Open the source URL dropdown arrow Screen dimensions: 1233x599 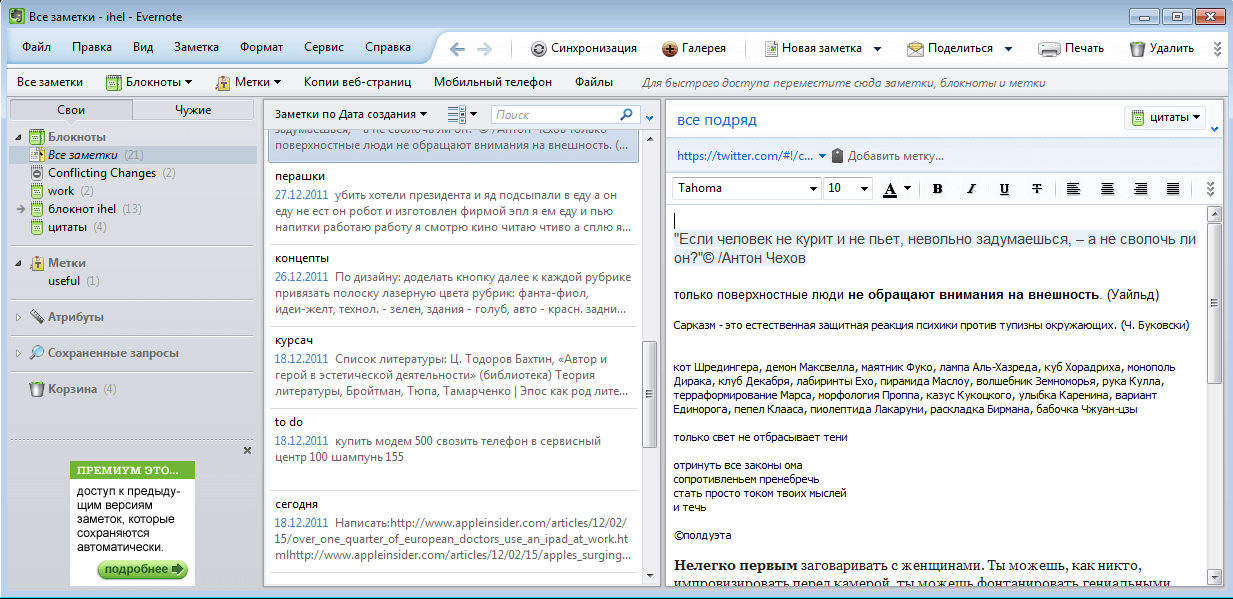(823, 156)
